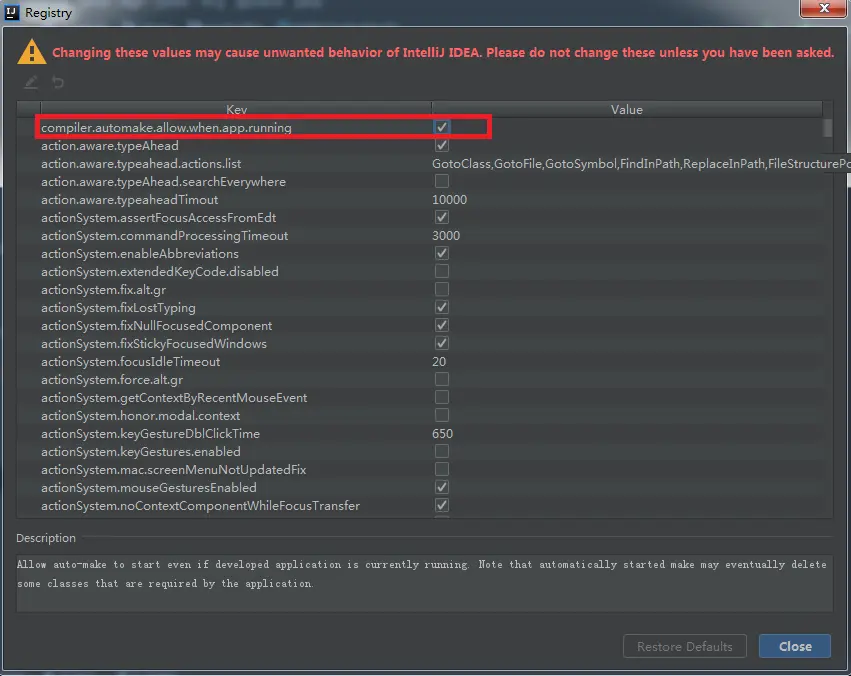Enable actionSystem.extendedKeyCode.disabled checkbox
The image size is (851, 676).
(x=442, y=271)
